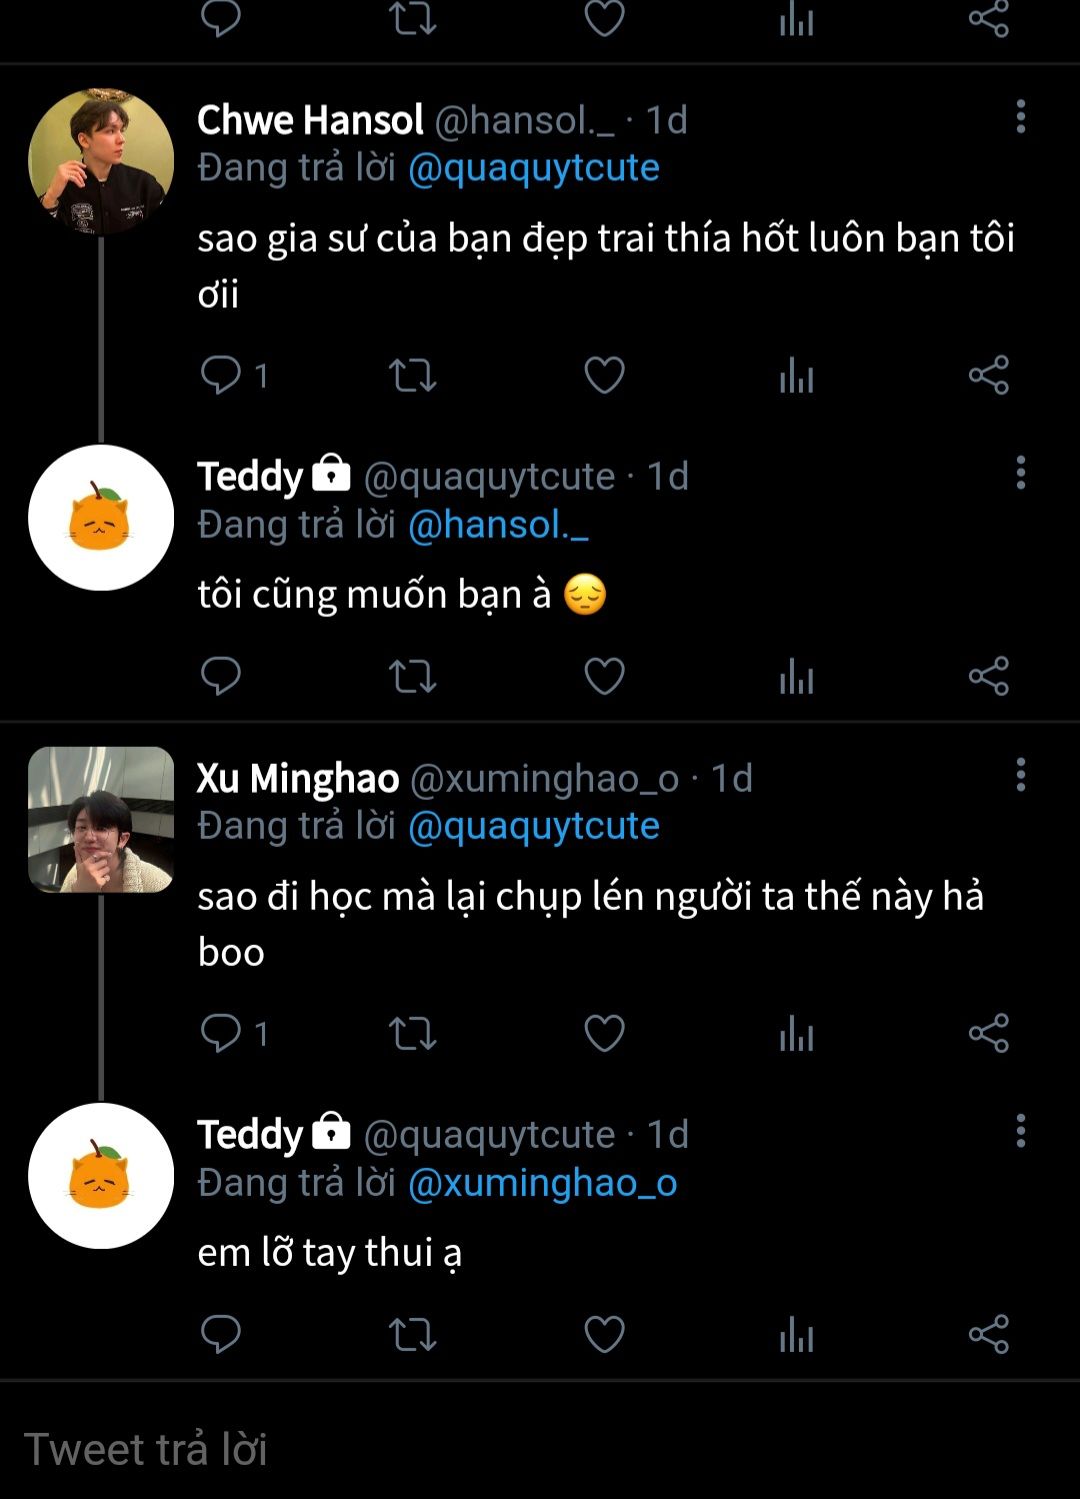Like Teddy's reply to @hansol._

click(604, 677)
